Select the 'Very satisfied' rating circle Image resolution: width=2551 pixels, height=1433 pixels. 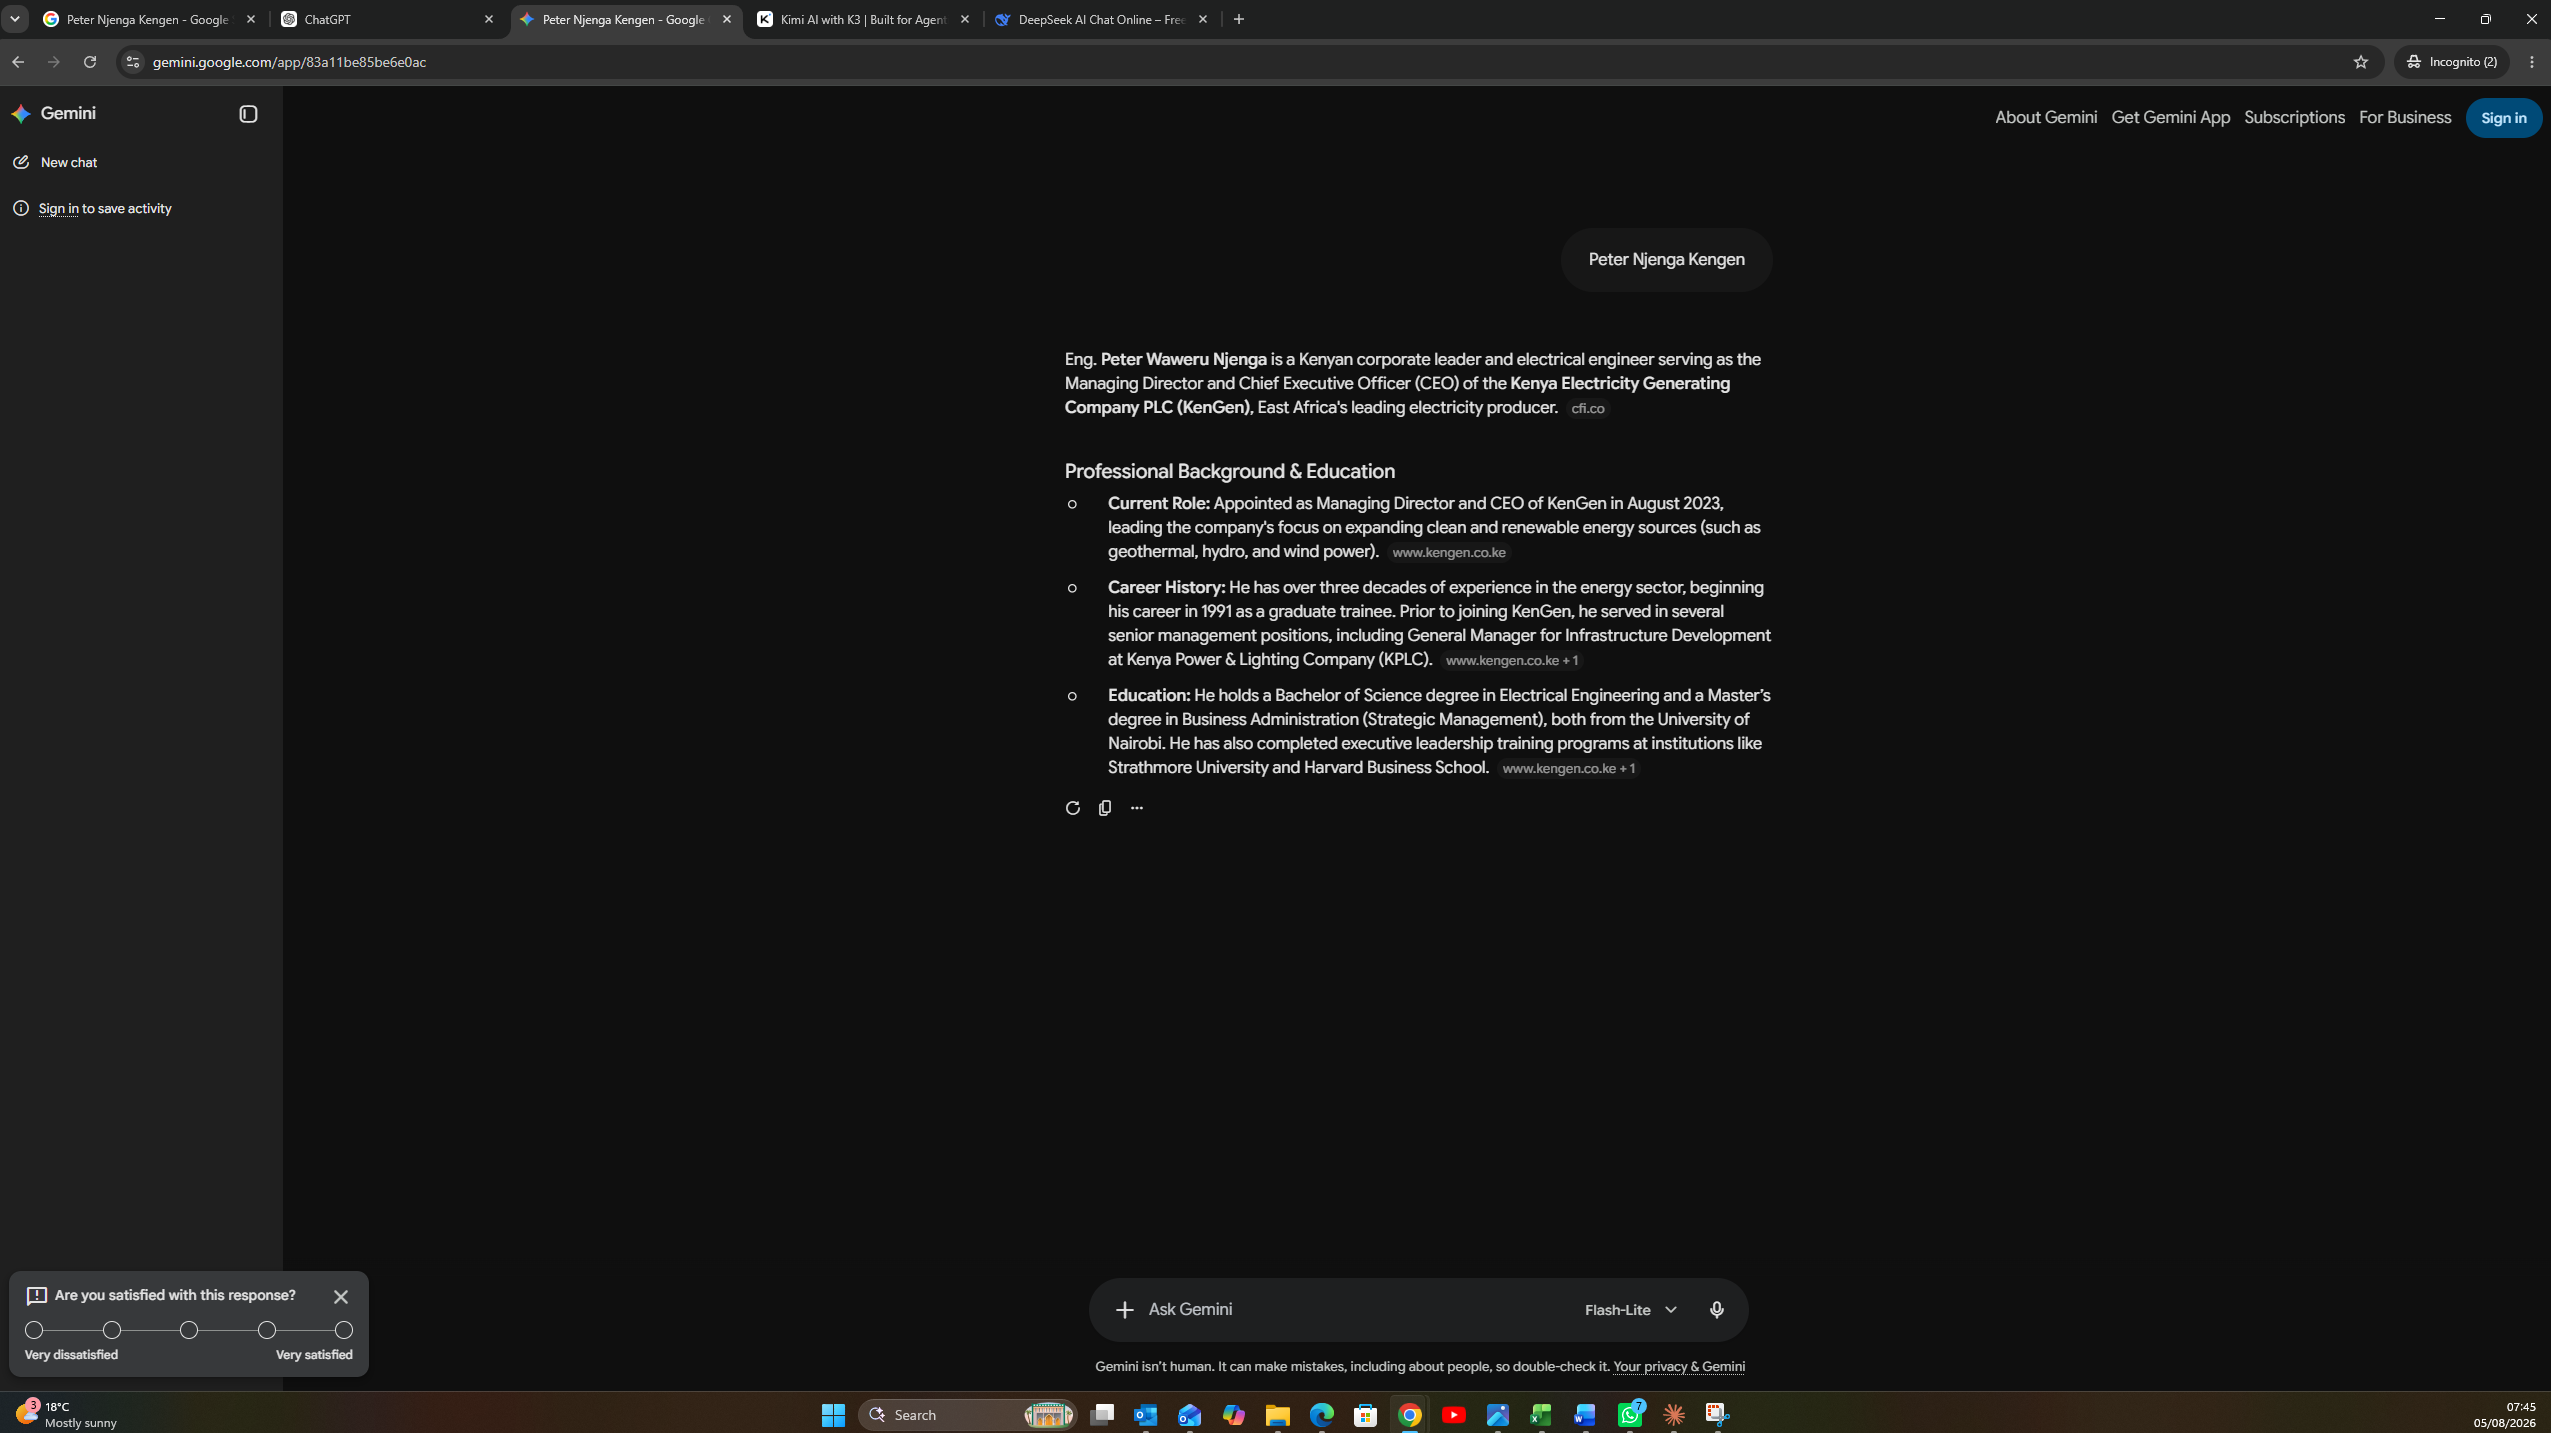(344, 1330)
